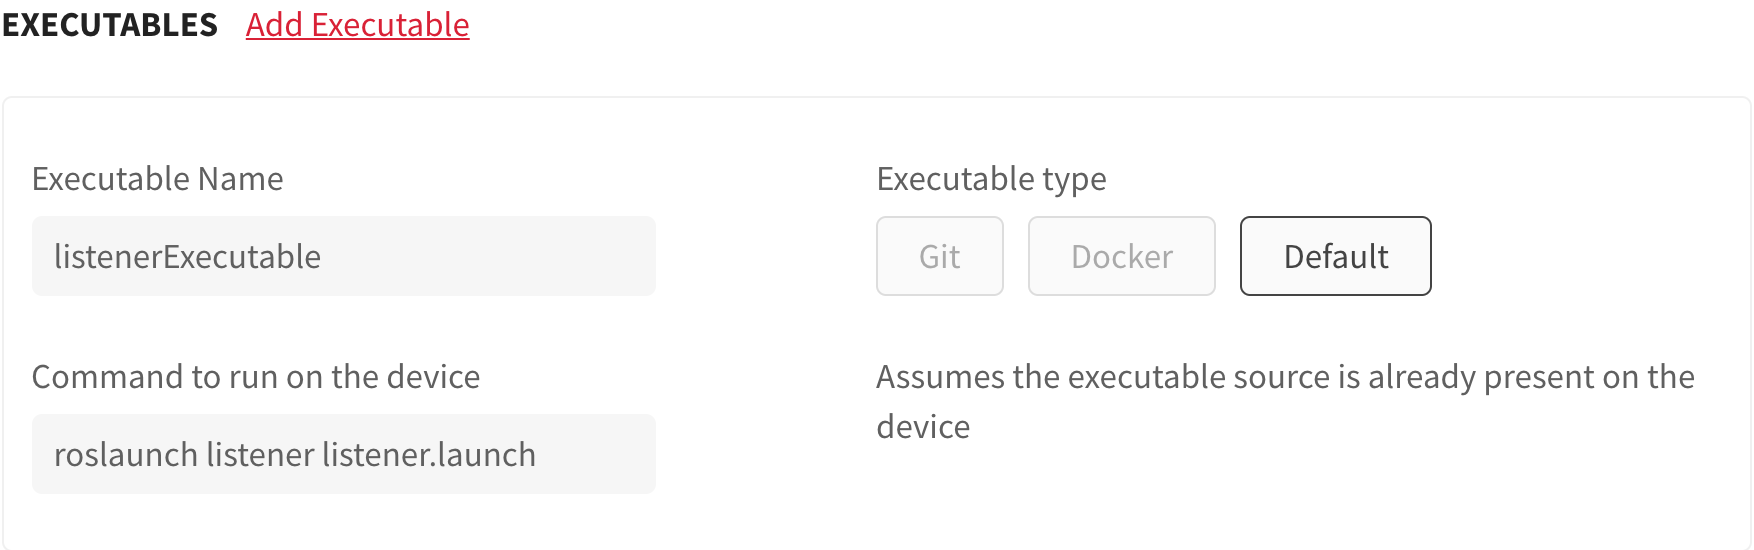1754x550 pixels.
Task: Pick the Default executable type option
Action: (x=1335, y=256)
